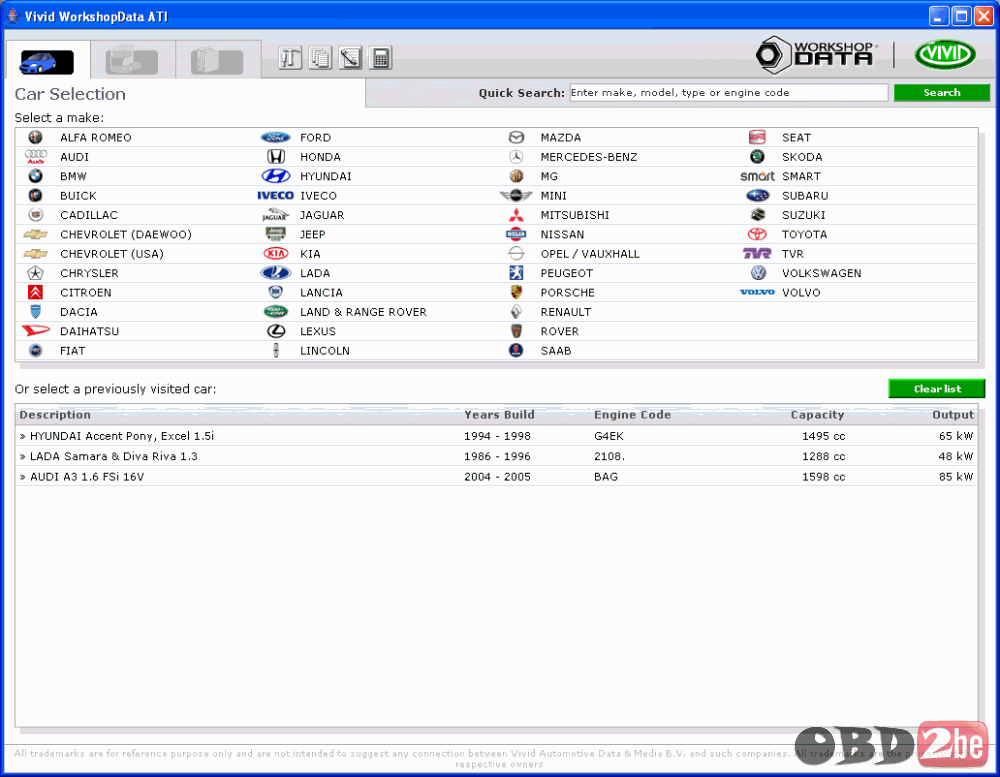Choose the Volkswagen VW logo
1000x777 pixels.
pyautogui.click(x=758, y=273)
